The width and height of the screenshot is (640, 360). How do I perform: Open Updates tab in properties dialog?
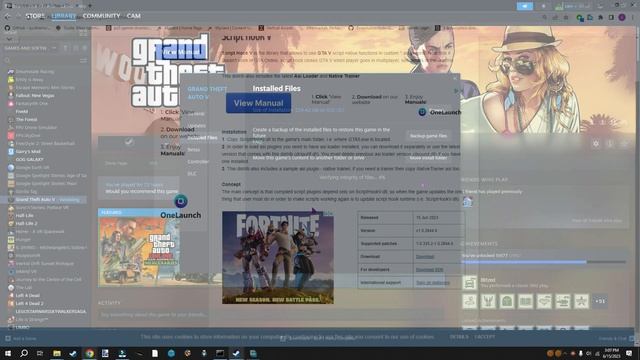coord(197,126)
